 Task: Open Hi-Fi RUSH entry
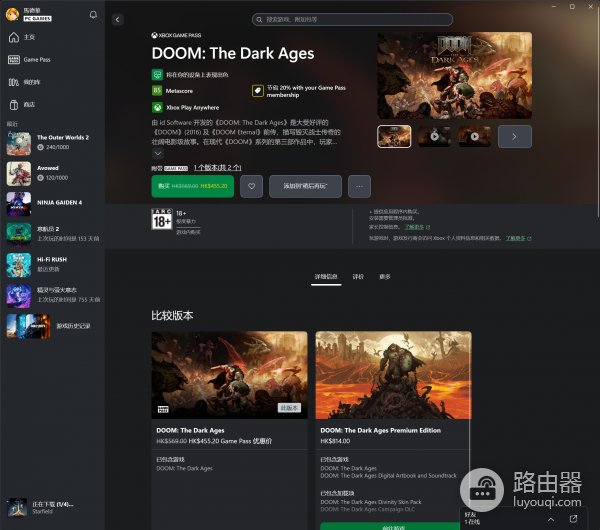[52, 264]
